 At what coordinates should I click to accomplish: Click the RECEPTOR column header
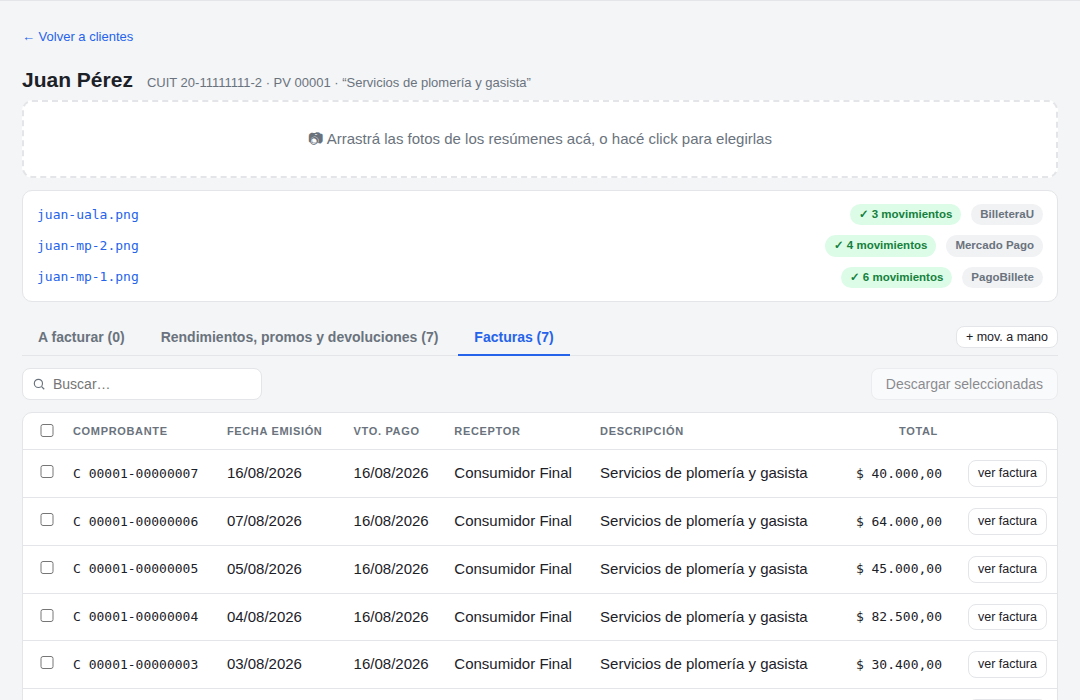pyautogui.click(x=487, y=431)
